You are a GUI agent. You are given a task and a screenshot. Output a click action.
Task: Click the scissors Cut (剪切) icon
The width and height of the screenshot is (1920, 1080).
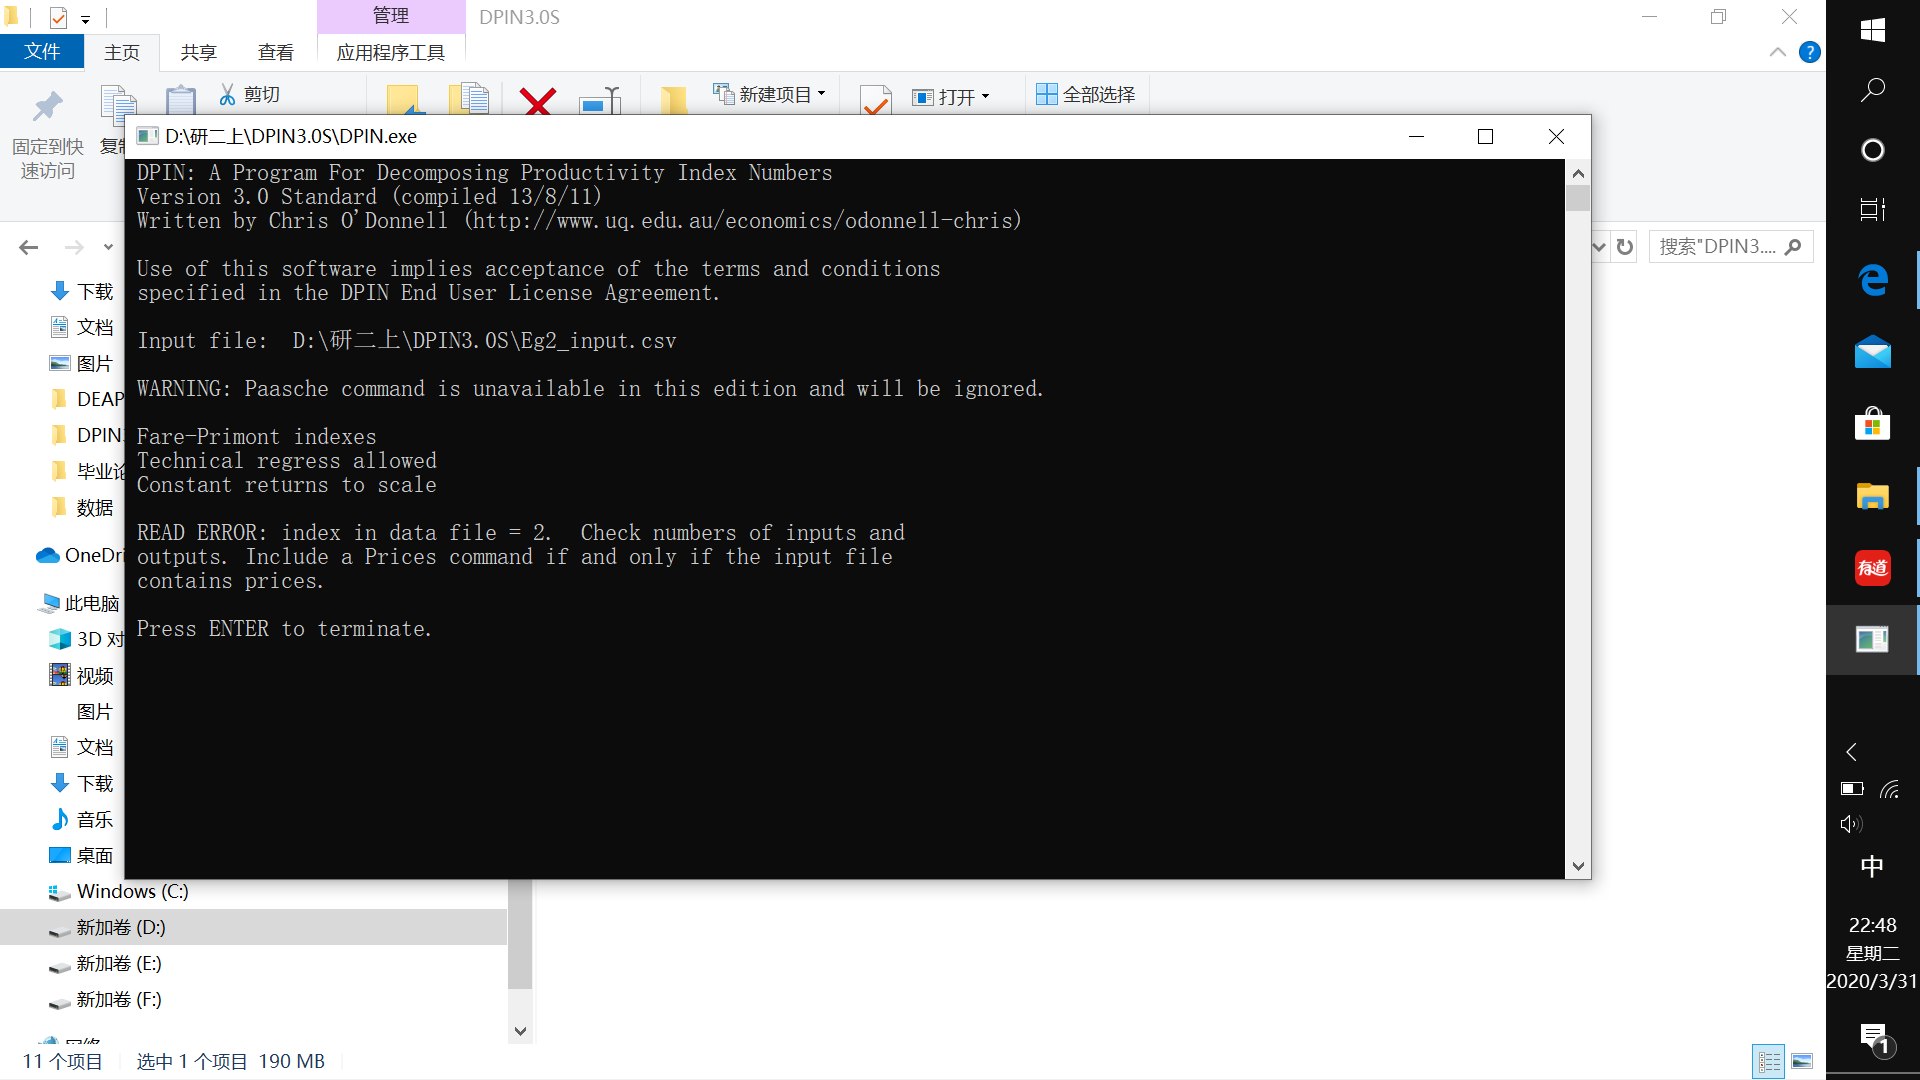[228, 94]
